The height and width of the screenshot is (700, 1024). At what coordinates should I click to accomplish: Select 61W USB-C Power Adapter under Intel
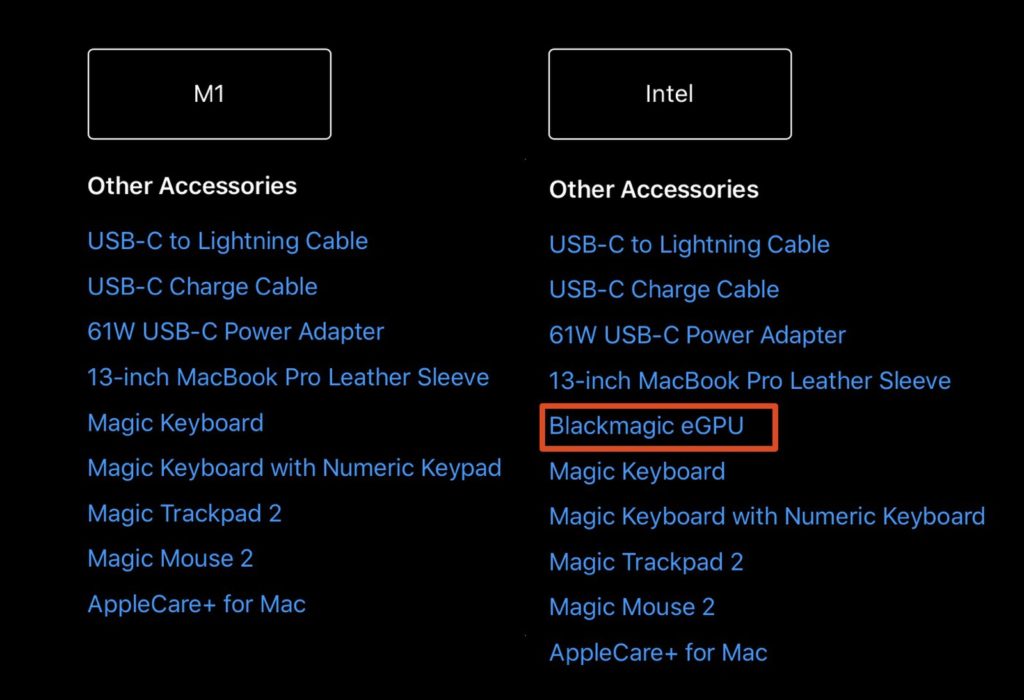click(696, 335)
